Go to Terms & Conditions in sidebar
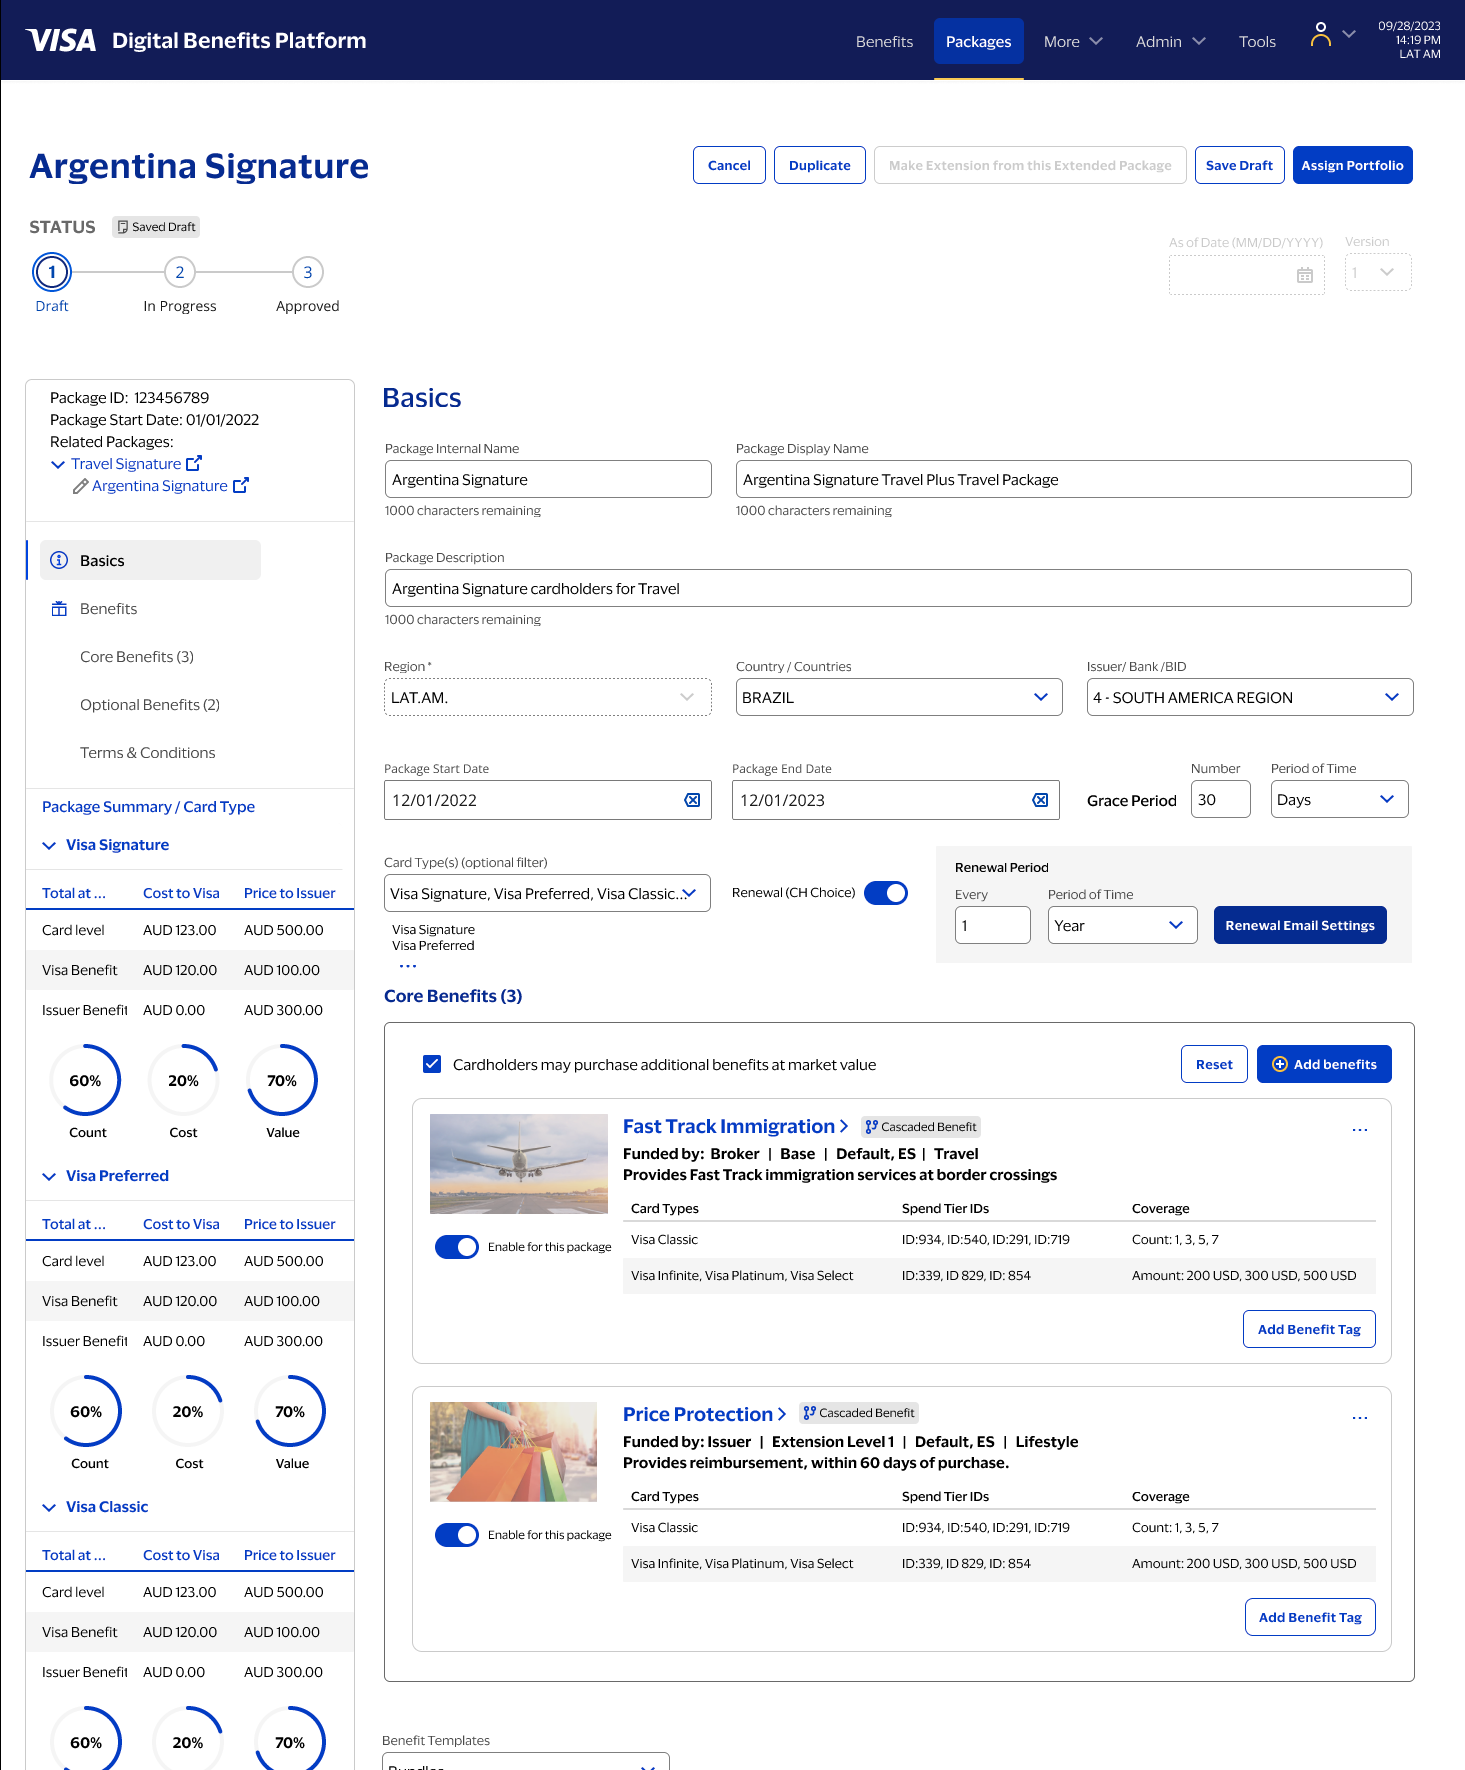 (x=148, y=752)
